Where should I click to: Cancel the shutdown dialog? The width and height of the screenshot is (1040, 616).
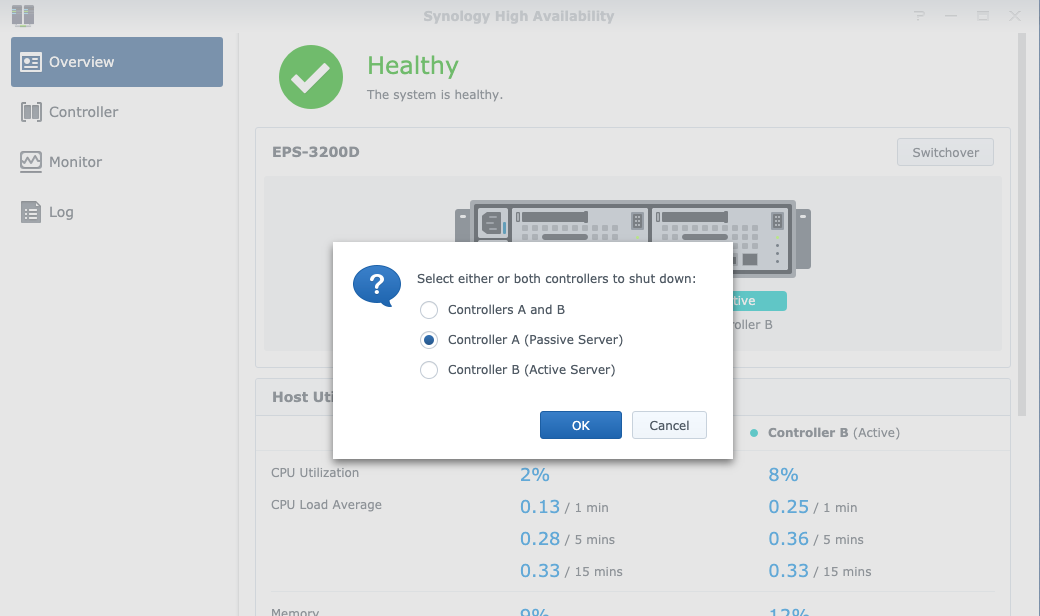tap(669, 425)
